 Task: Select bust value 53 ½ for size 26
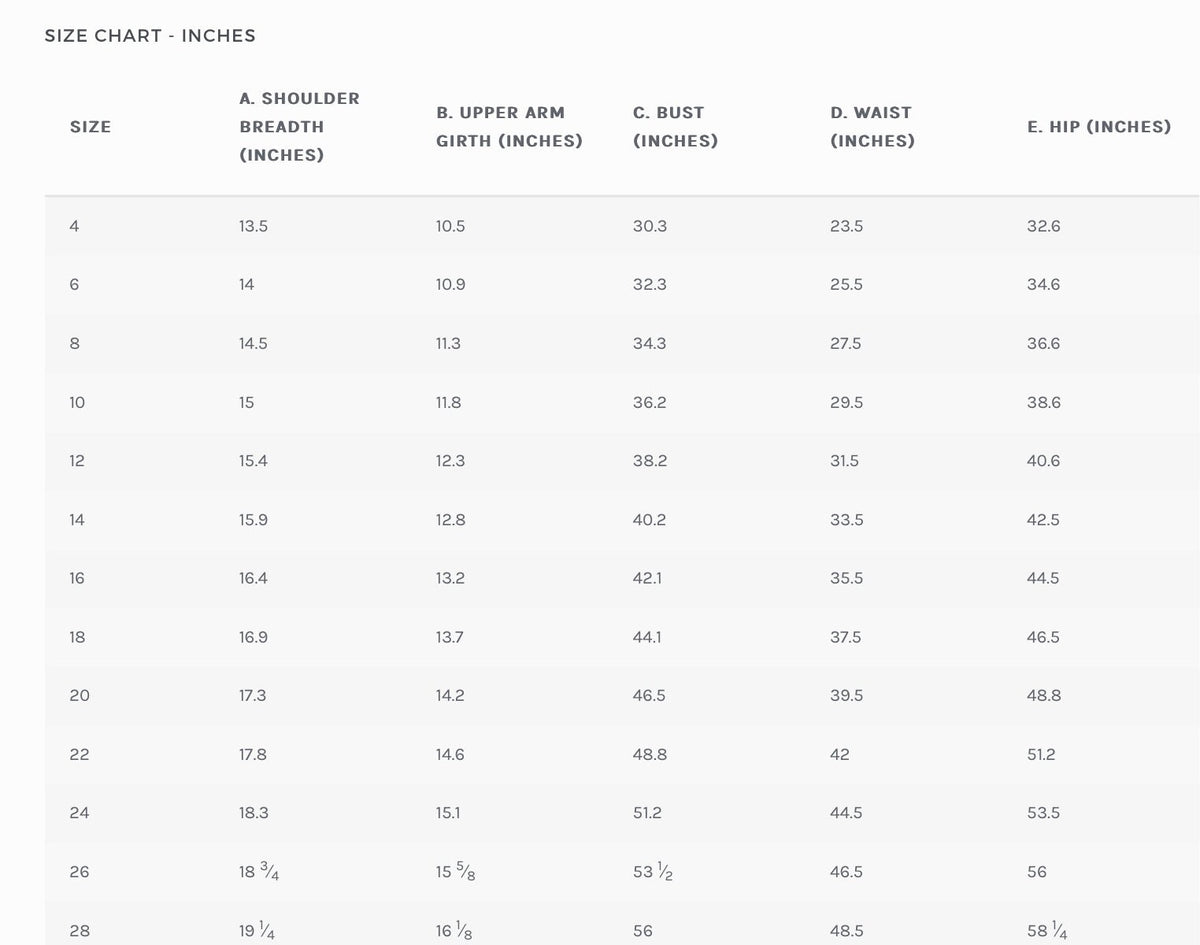[x=653, y=872]
